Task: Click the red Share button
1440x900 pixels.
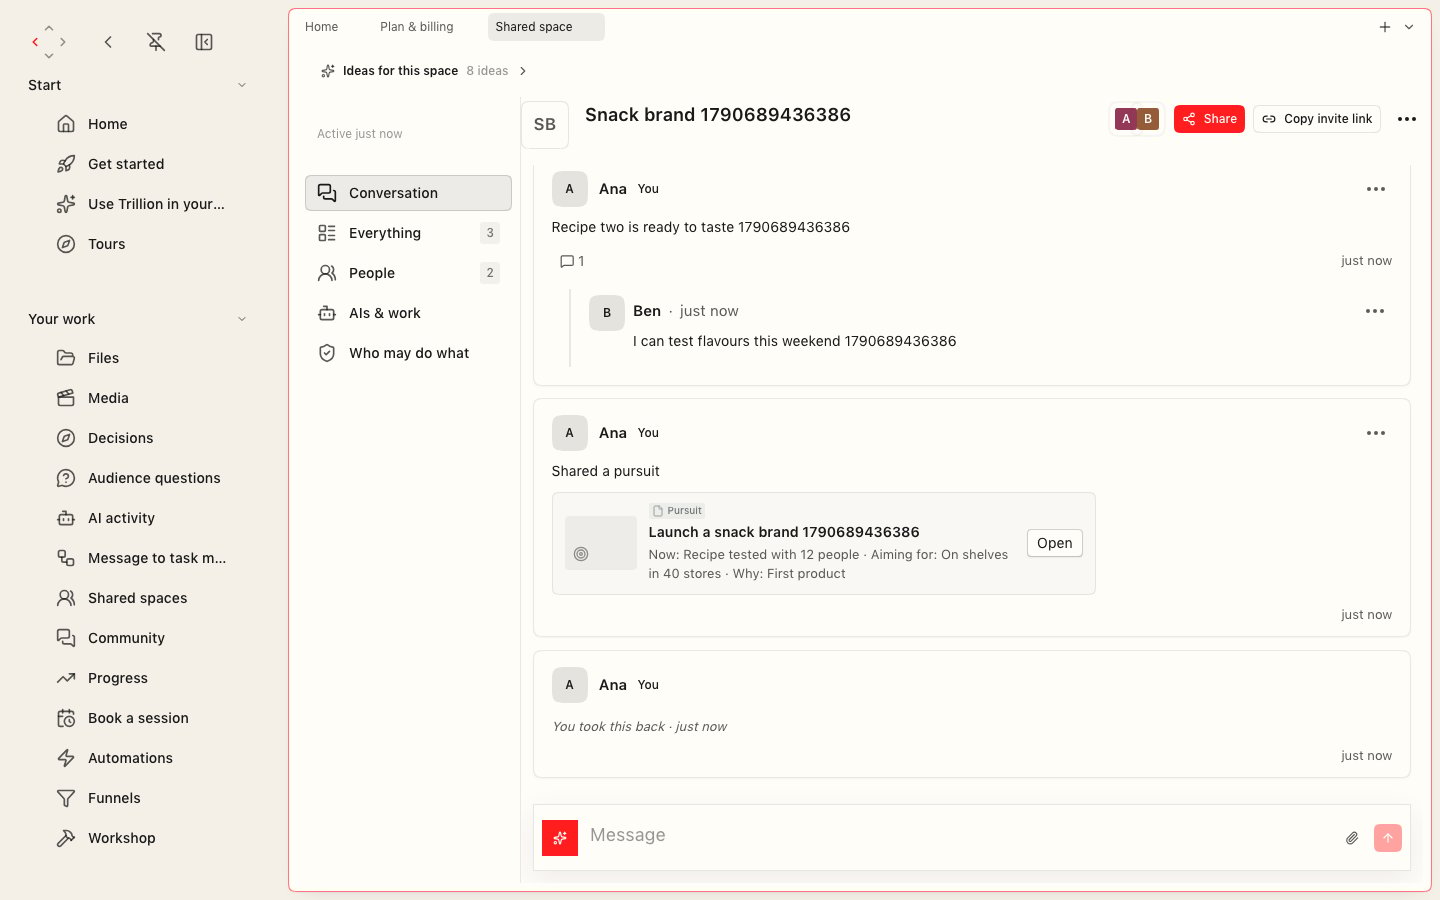Action: tap(1209, 119)
